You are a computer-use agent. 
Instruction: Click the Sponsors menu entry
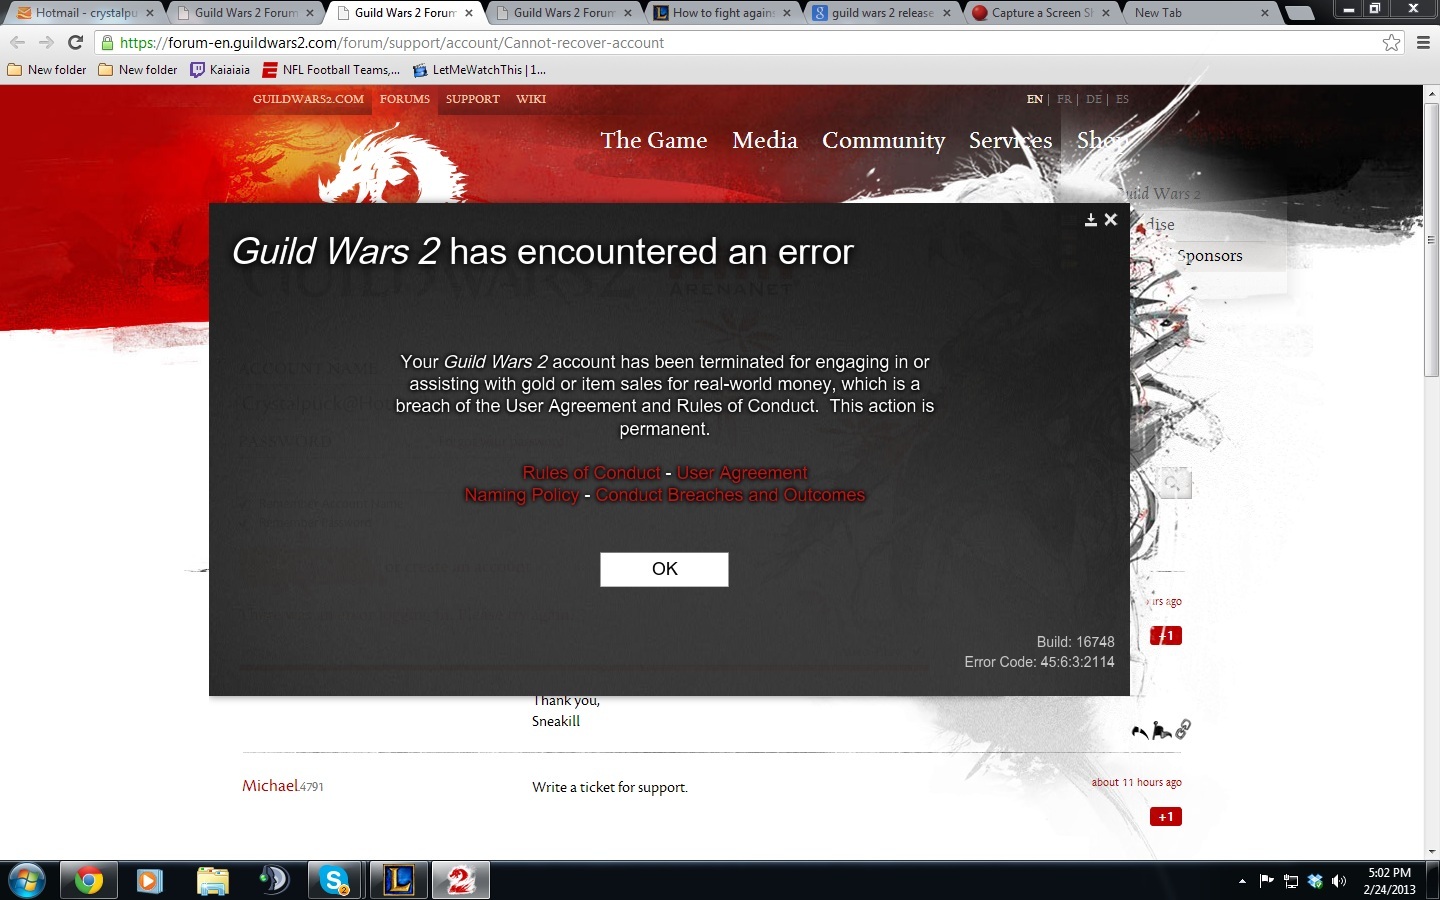(1210, 256)
